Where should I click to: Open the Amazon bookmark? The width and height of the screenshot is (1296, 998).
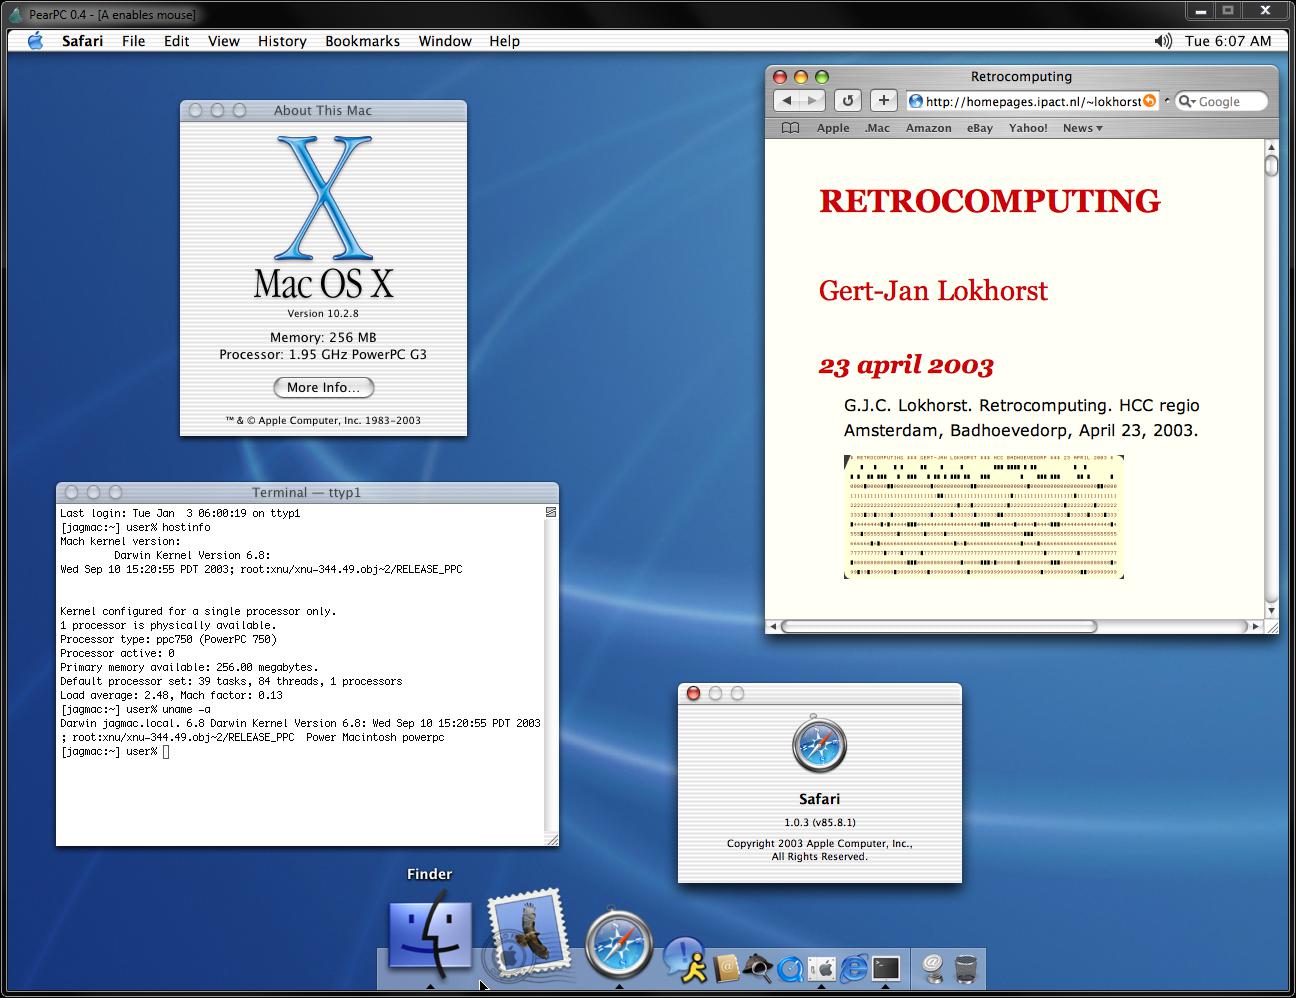928,128
